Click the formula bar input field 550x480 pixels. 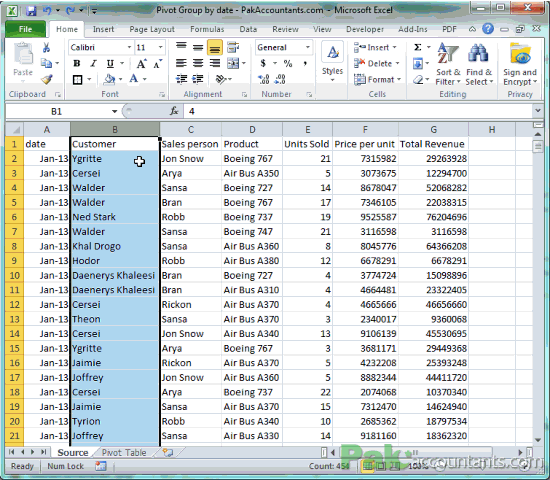358,112
